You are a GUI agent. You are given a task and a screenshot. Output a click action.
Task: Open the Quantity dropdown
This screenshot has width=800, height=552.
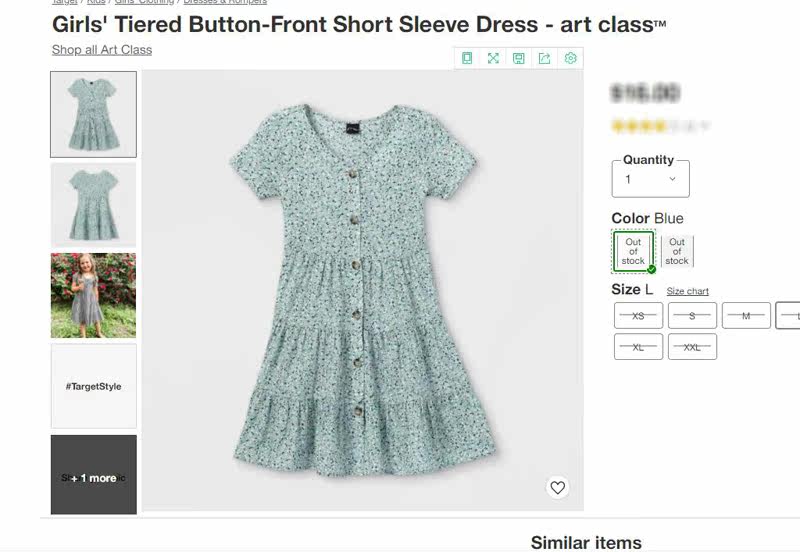(x=650, y=179)
